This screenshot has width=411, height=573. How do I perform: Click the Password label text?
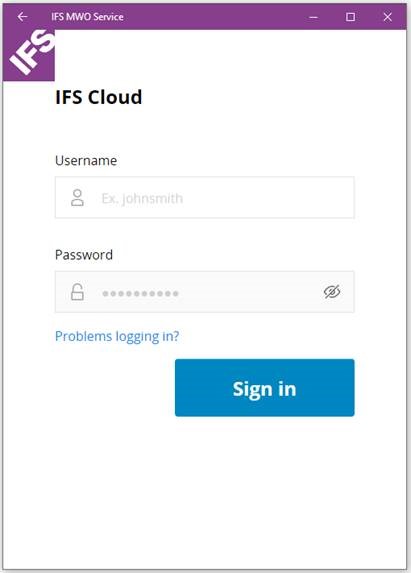point(84,255)
